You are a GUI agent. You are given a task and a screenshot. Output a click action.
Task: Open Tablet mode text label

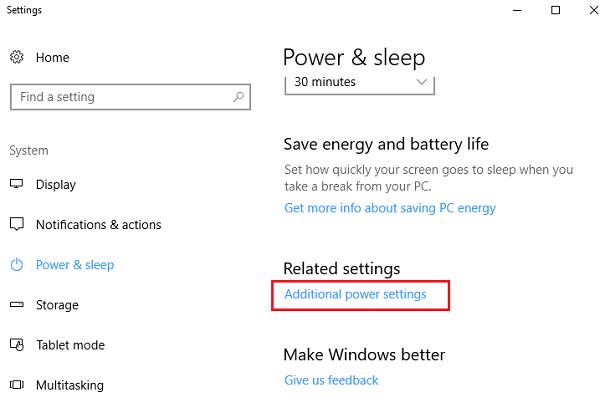tap(70, 345)
